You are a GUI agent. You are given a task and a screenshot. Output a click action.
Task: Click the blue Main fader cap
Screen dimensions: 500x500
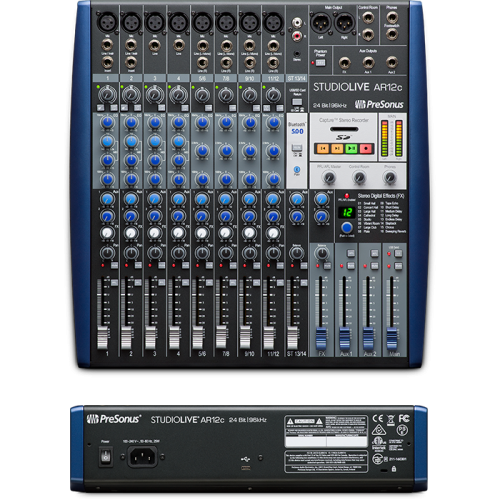coord(392,338)
